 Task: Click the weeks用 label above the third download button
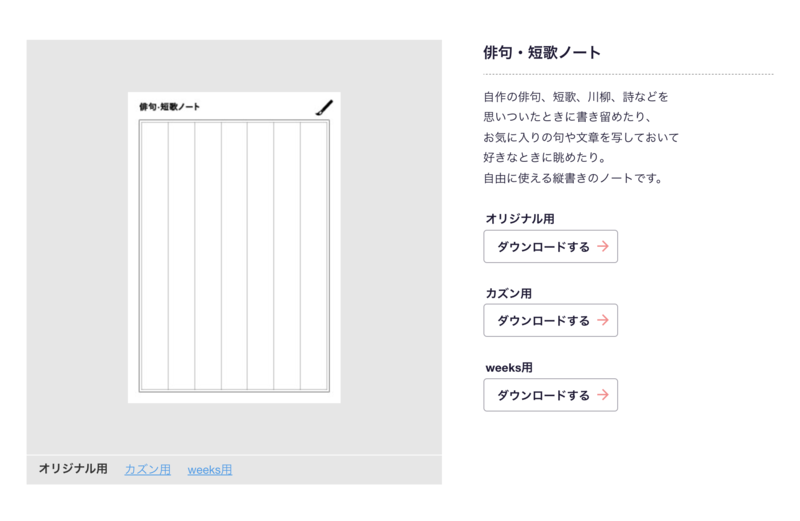509,367
